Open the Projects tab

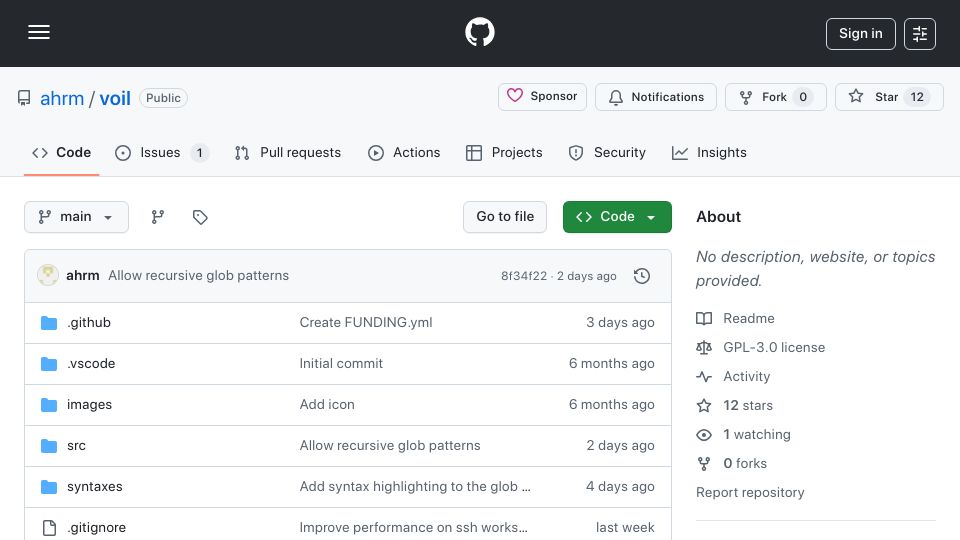coord(504,152)
